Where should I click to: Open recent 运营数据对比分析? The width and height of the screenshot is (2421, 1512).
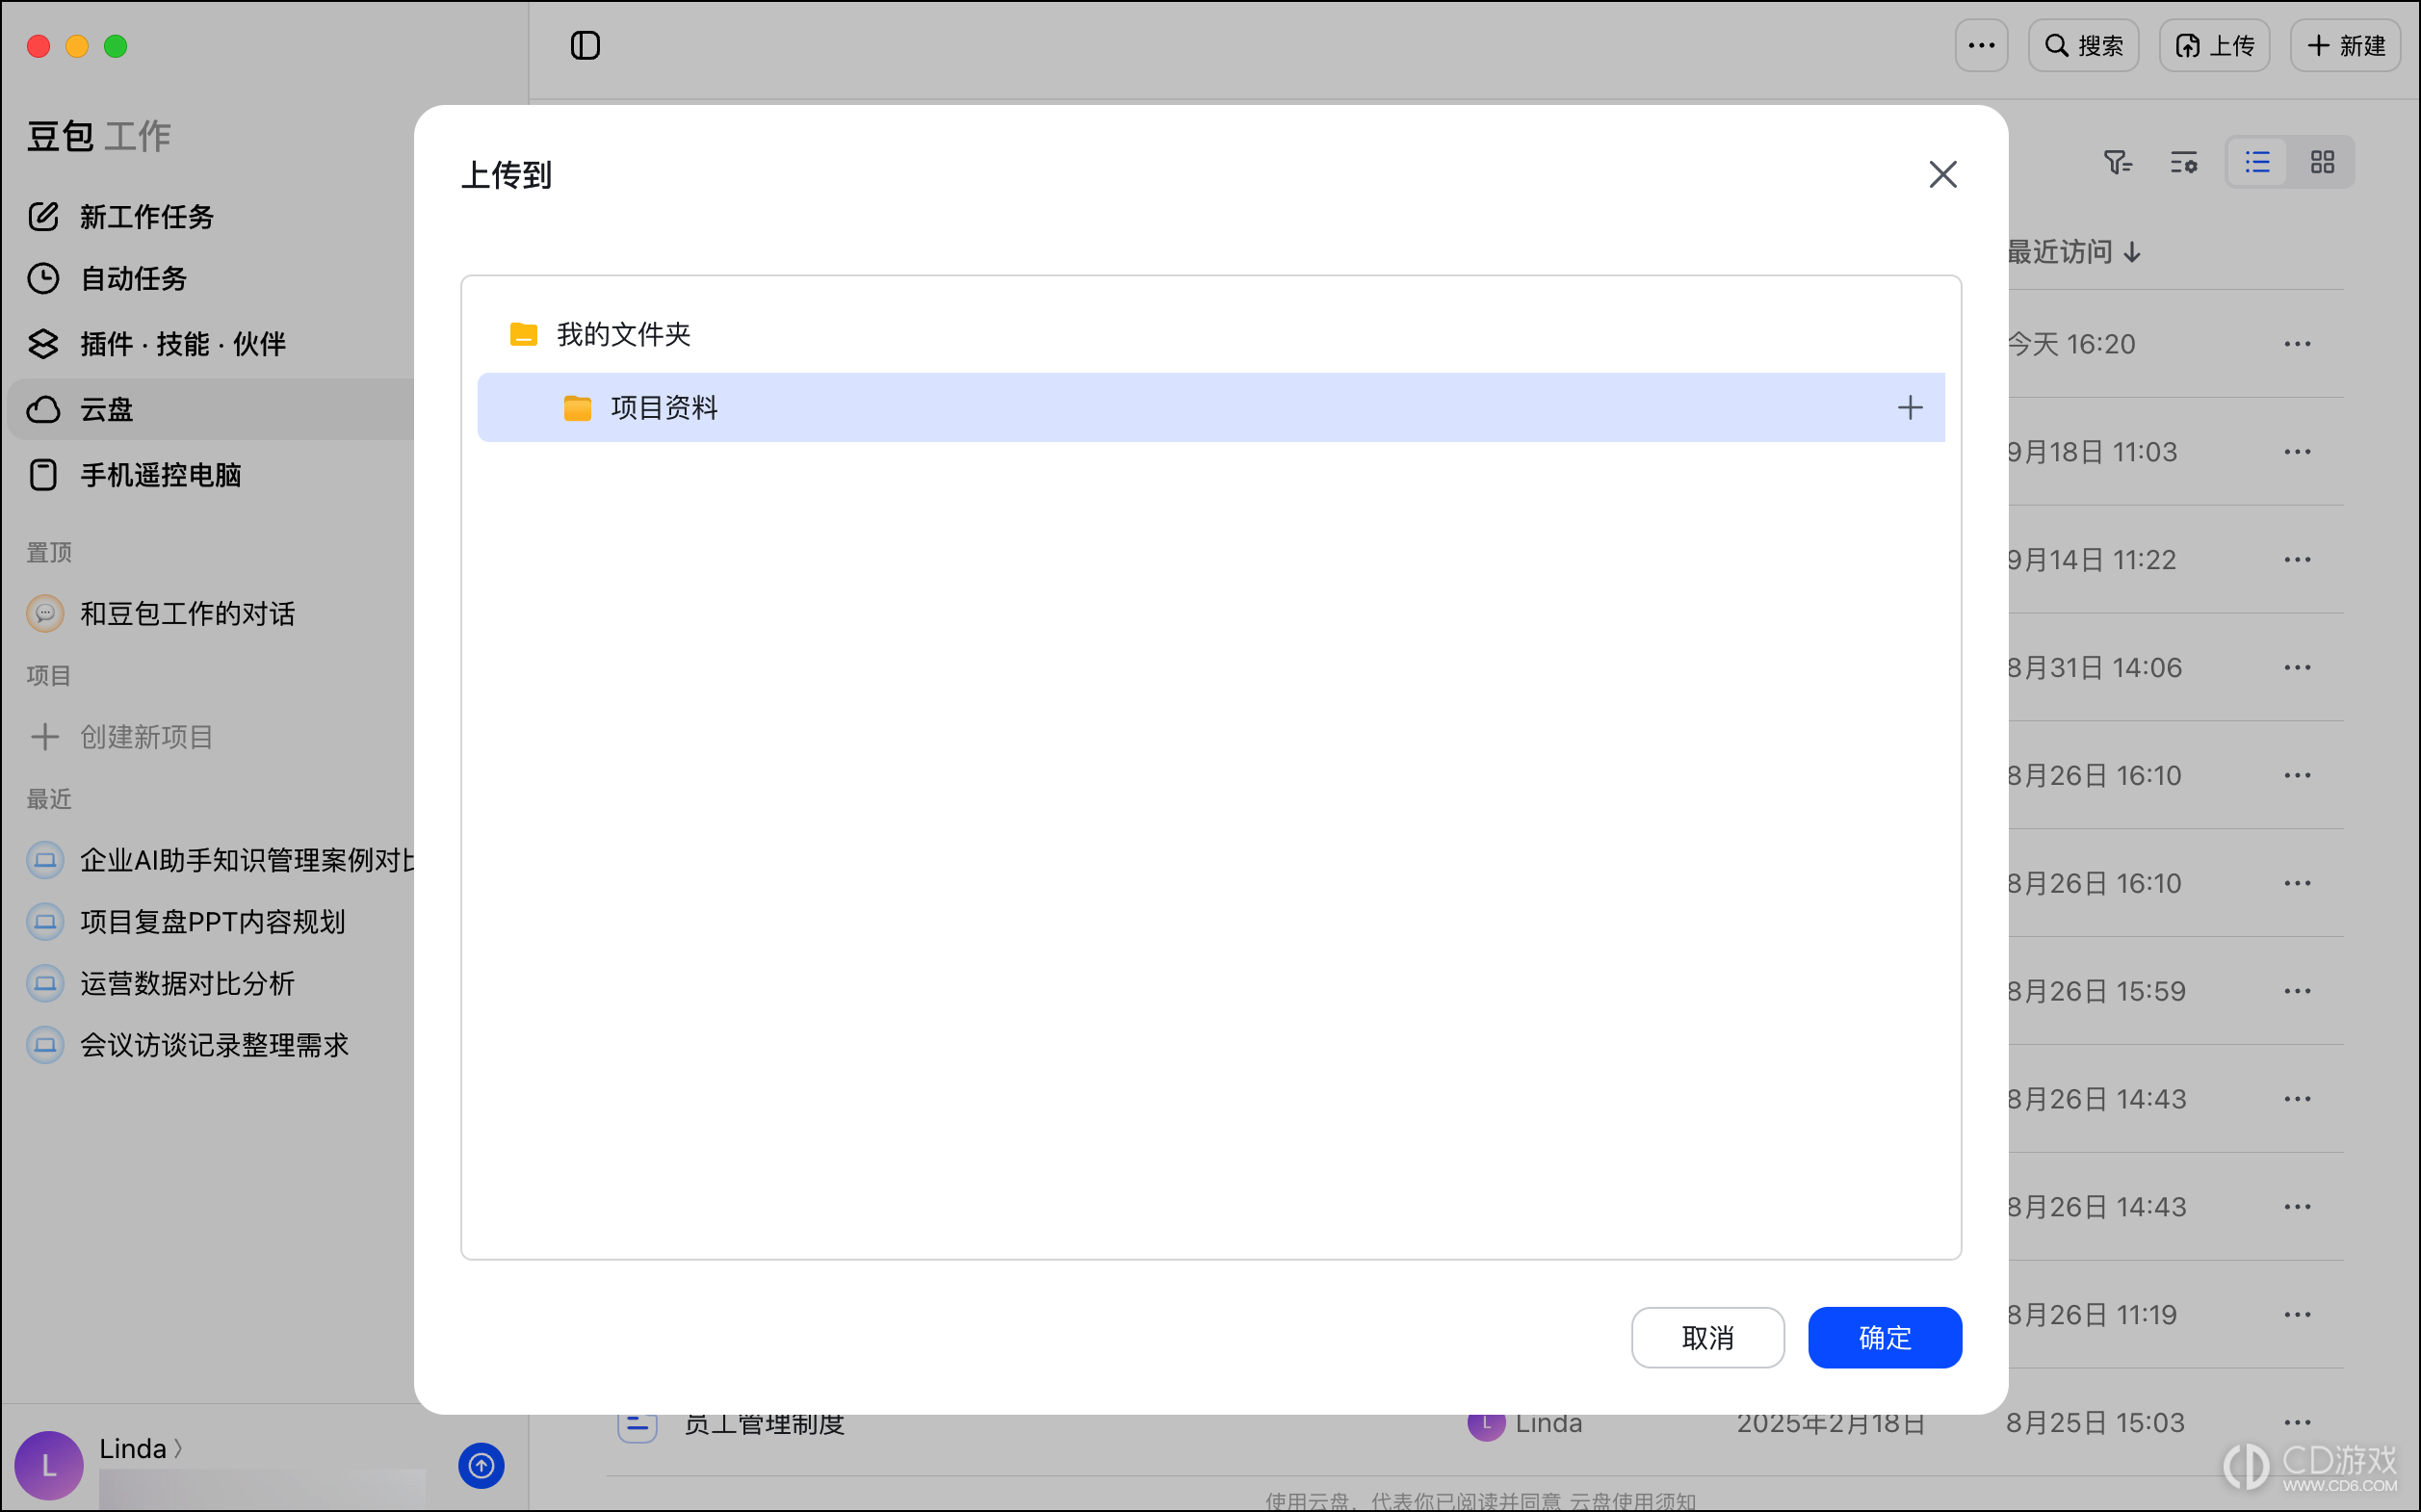[161, 983]
